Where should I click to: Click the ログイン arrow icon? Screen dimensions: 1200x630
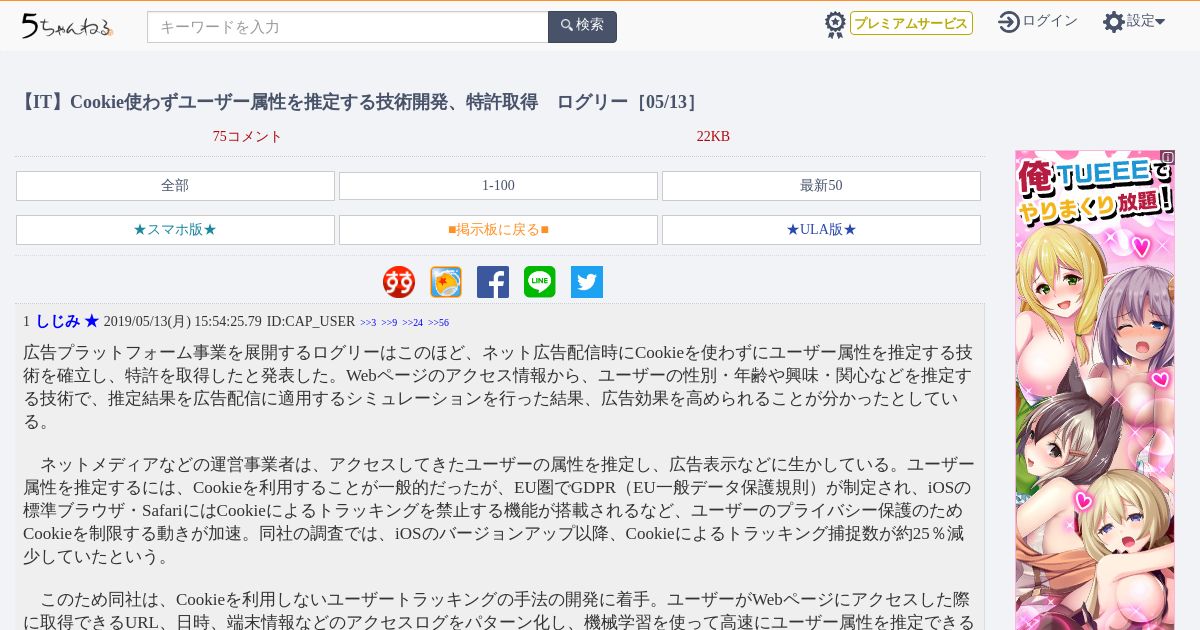[x=1009, y=21]
